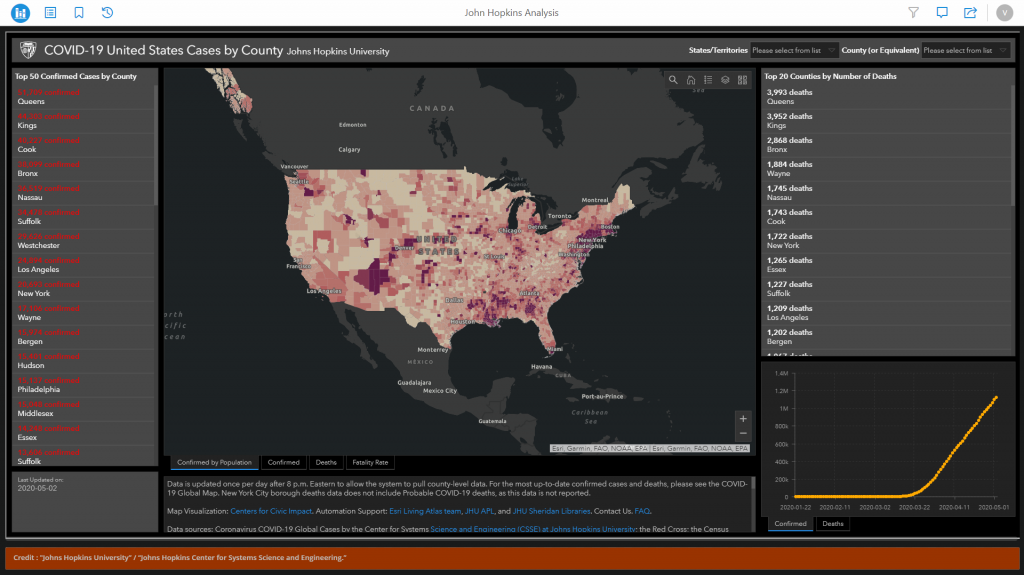Select 2,868 deaths Bronx entry
Viewport: 1024px width, 575px height.
tap(887, 145)
